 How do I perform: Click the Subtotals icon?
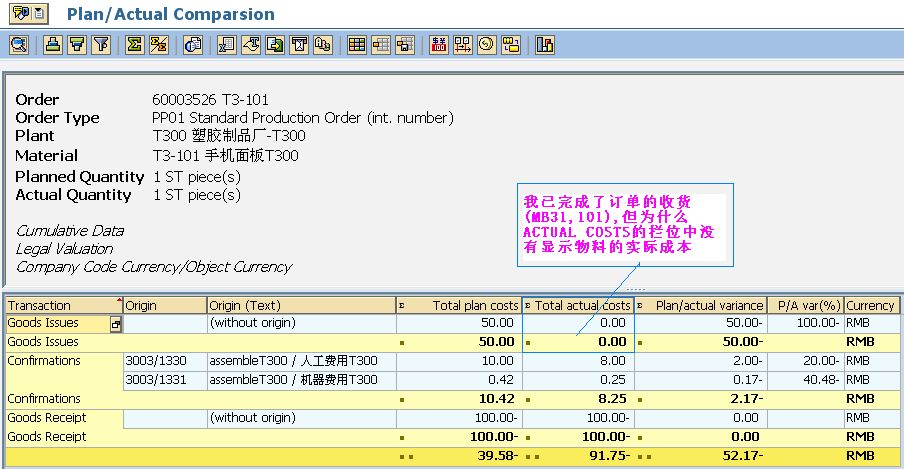click(158, 44)
